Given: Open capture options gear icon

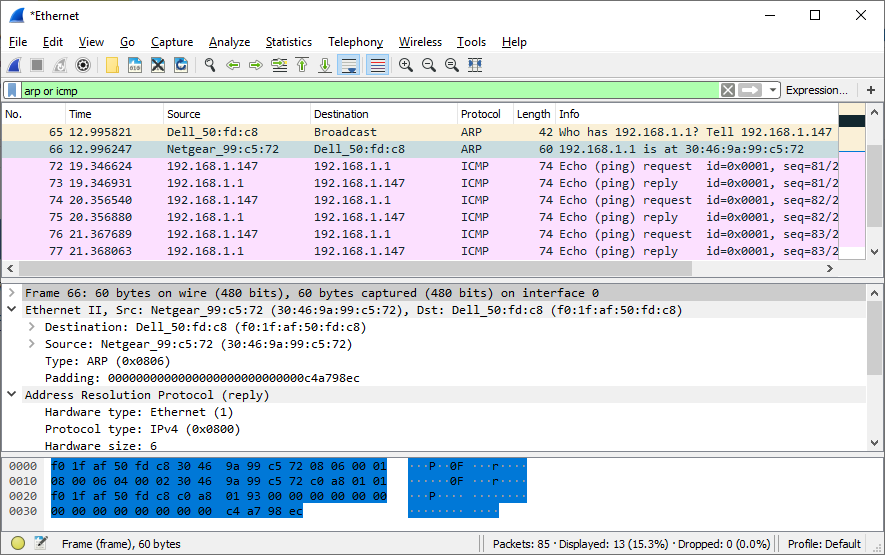Looking at the screenshot, I should [83, 65].
